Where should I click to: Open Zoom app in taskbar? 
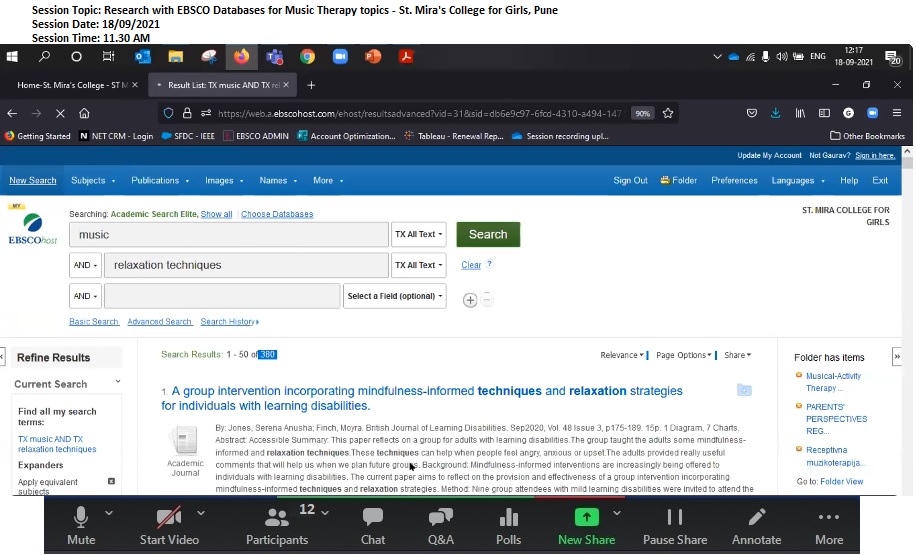[x=340, y=57]
